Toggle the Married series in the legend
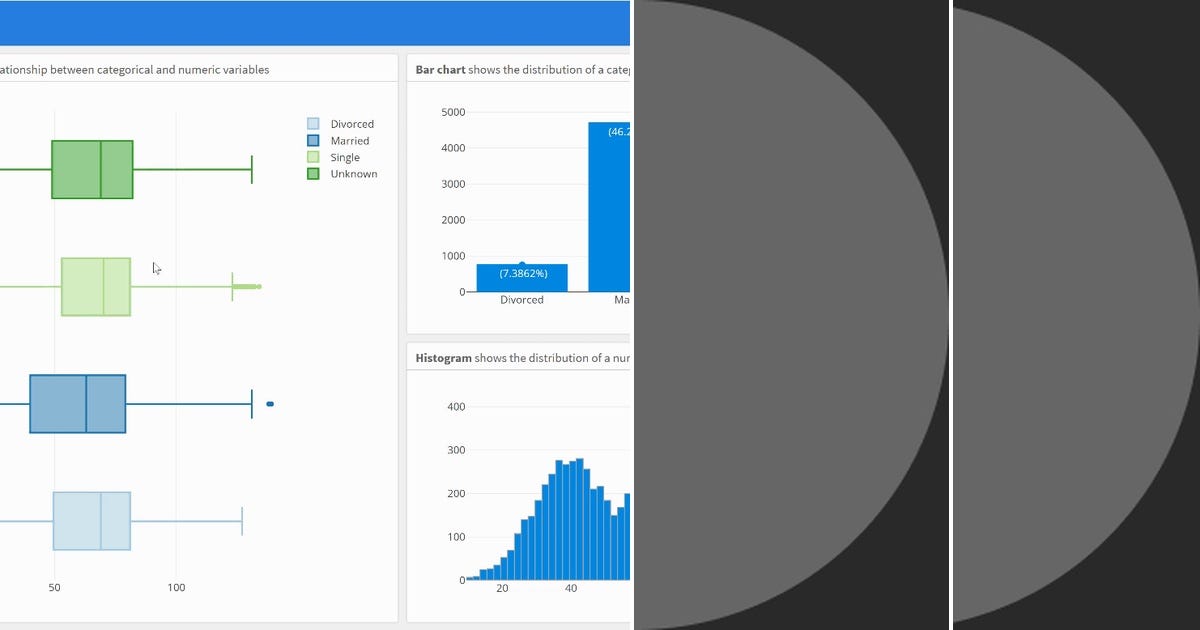The width and height of the screenshot is (1200, 630). pyautogui.click(x=349, y=140)
